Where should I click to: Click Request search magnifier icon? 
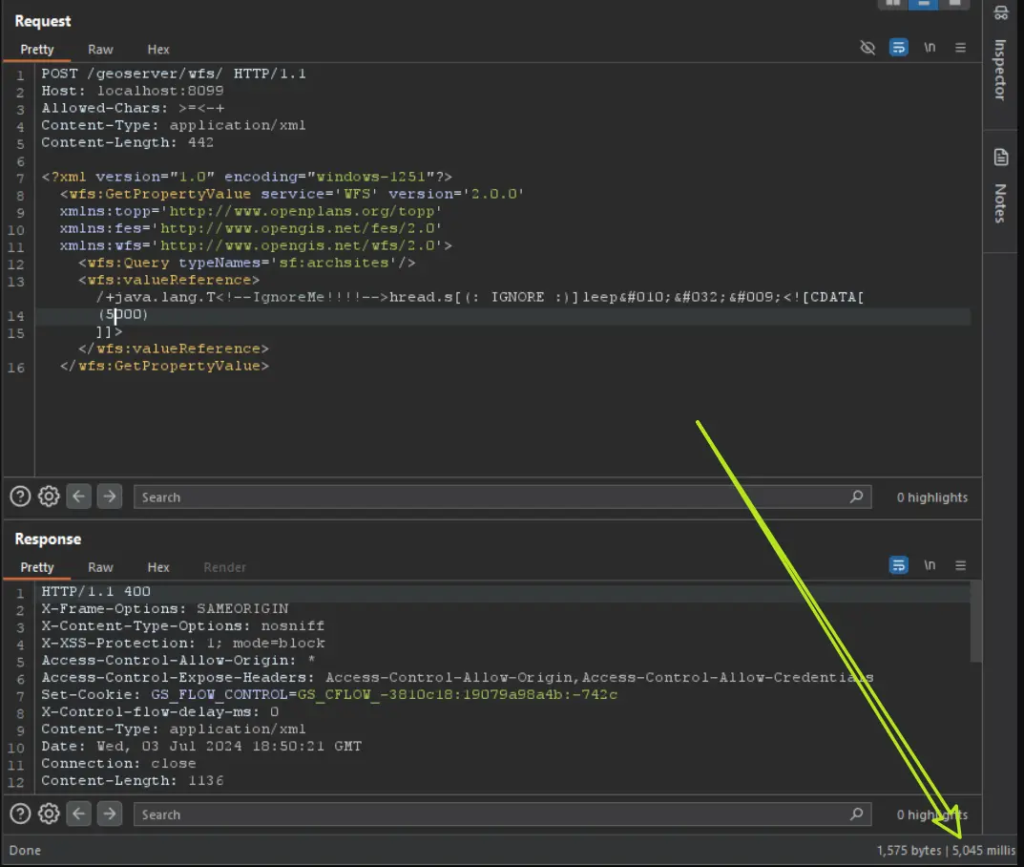coord(856,497)
